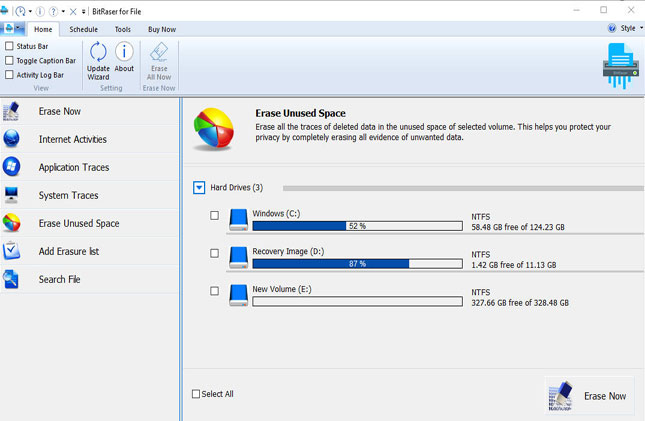Open the Customize Quick Access Toolbar dropdown

point(84,12)
